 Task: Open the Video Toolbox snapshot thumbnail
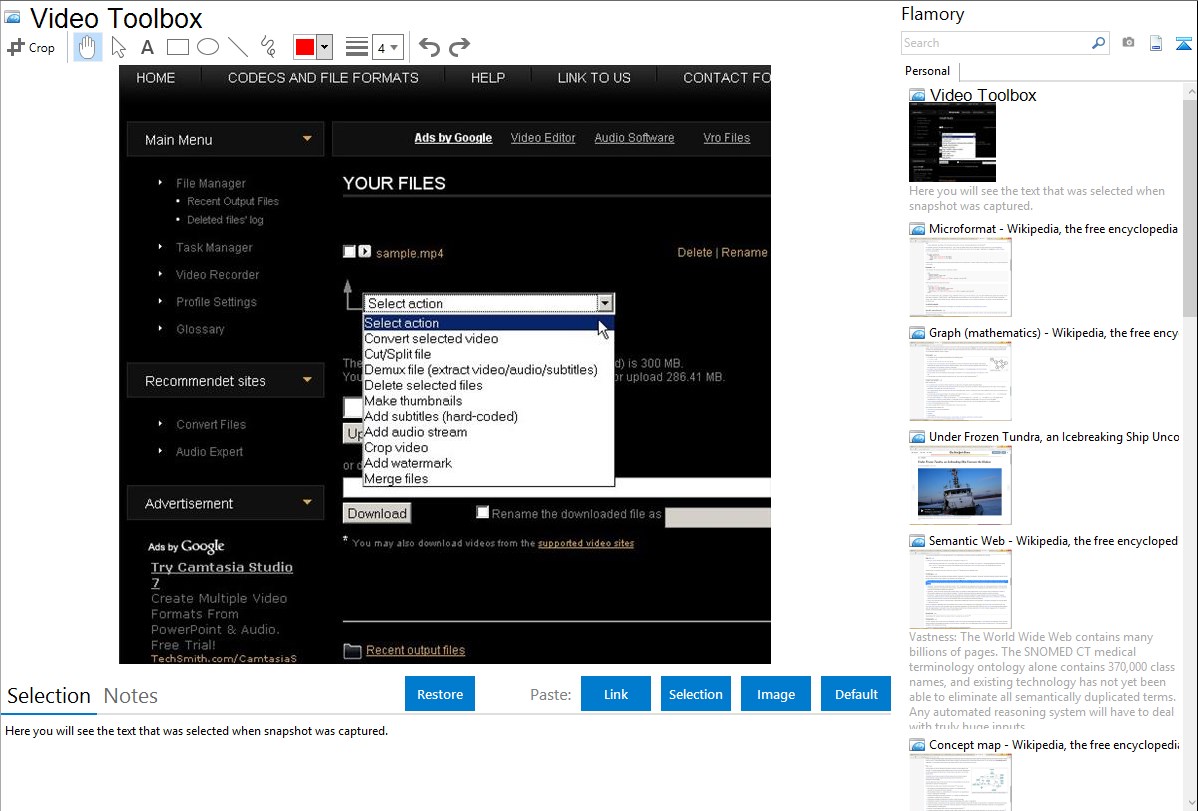(952, 142)
